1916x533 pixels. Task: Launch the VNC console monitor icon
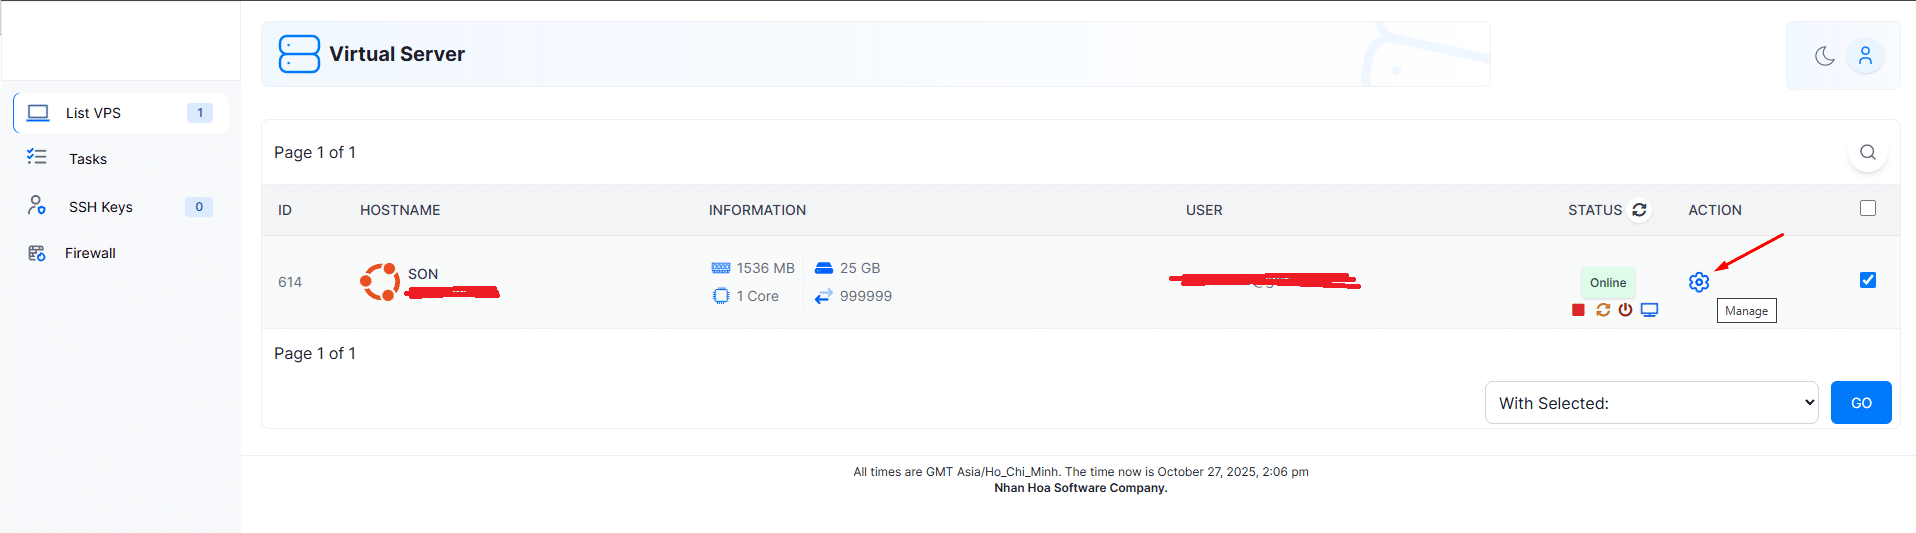click(x=1649, y=310)
